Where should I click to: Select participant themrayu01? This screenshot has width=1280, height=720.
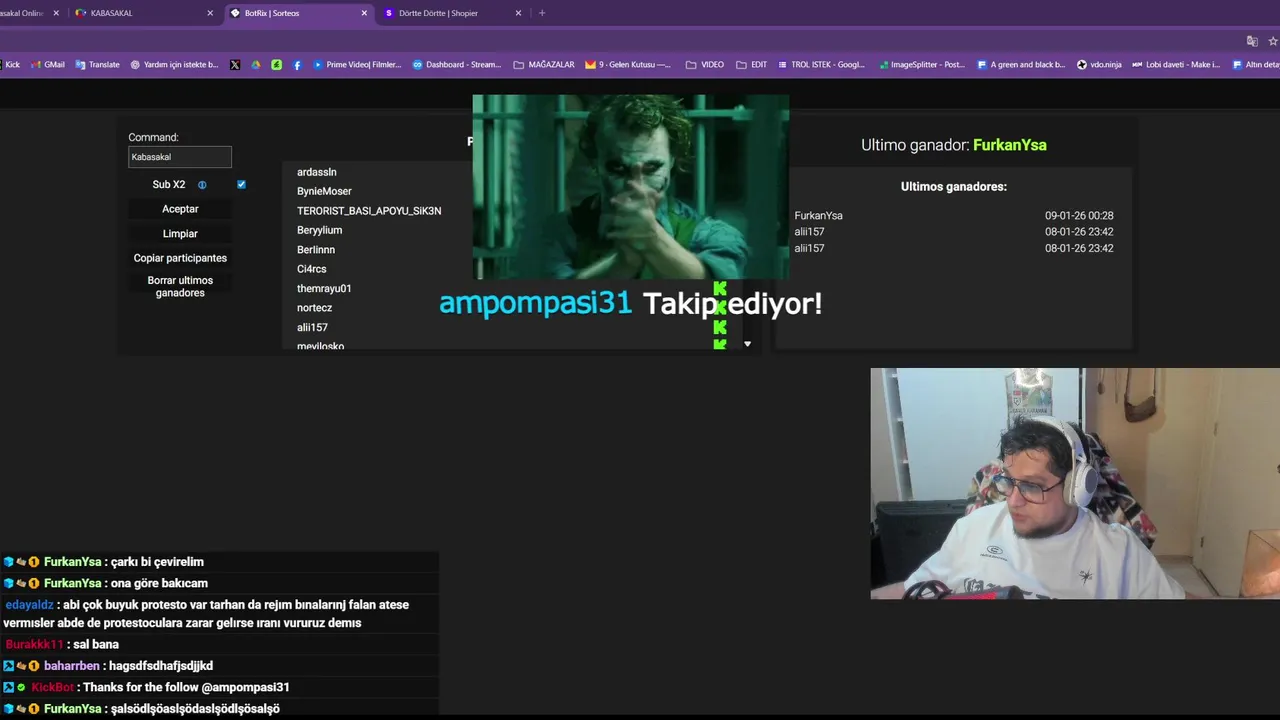click(x=324, y=289)
